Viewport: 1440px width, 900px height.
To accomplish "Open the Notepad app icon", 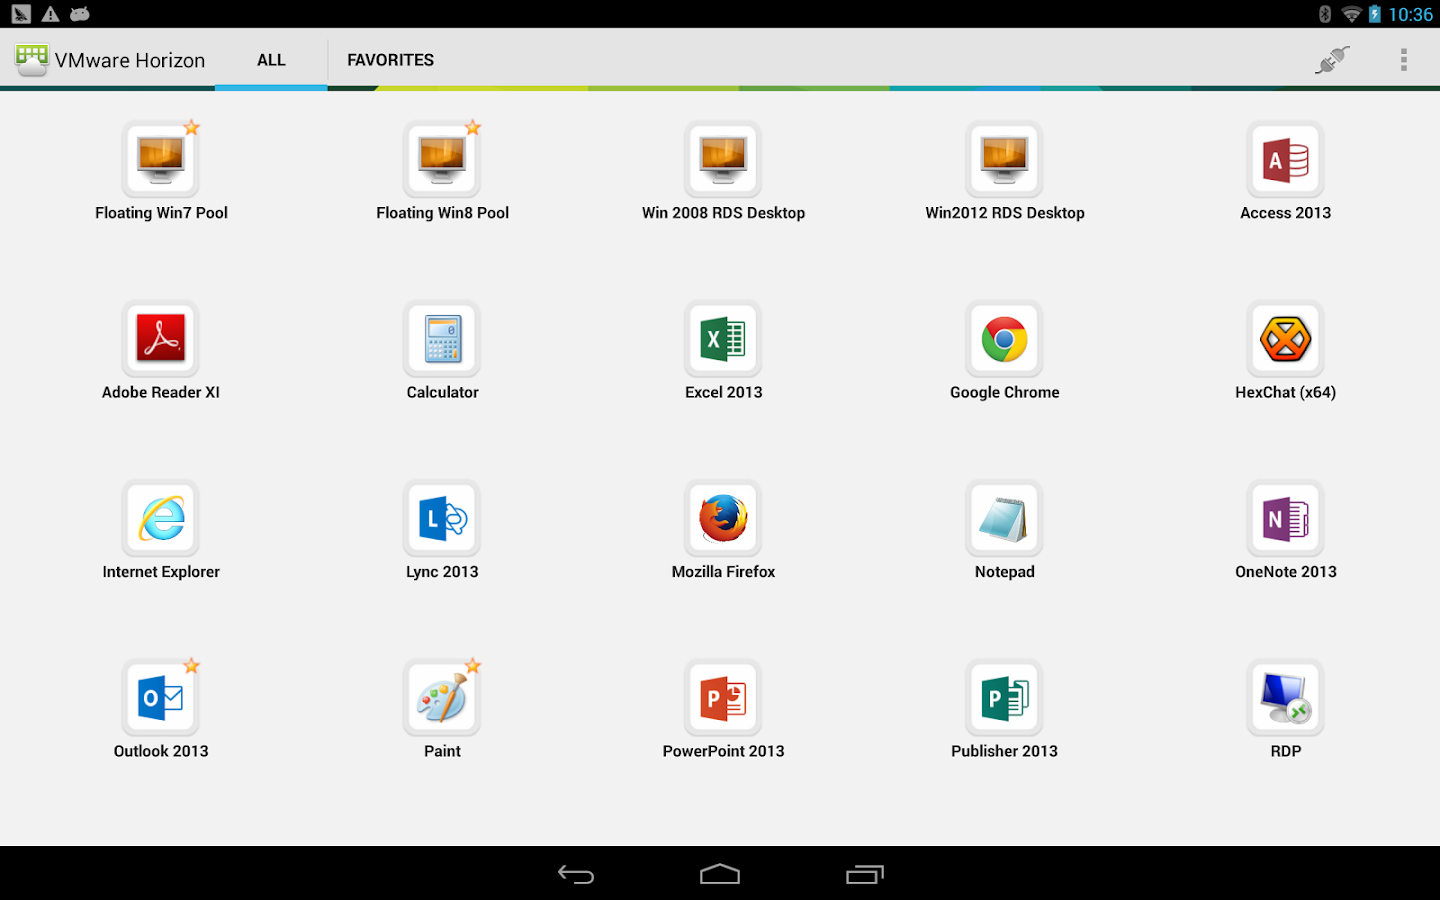I will click(1004, 518).
